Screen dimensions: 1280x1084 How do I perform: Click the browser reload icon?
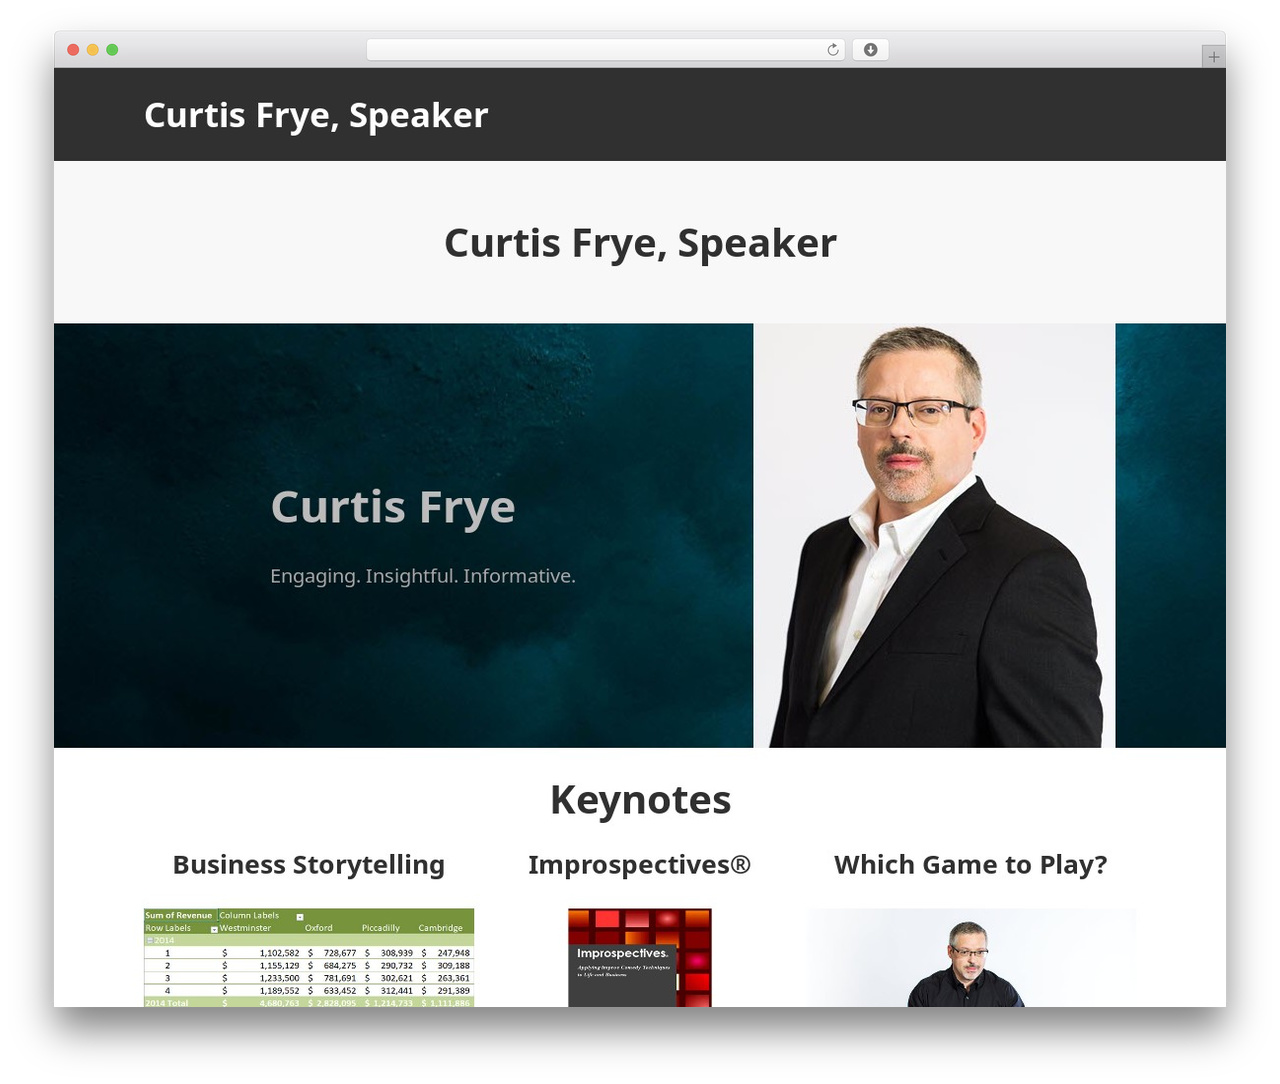click(x=833, y=50)
